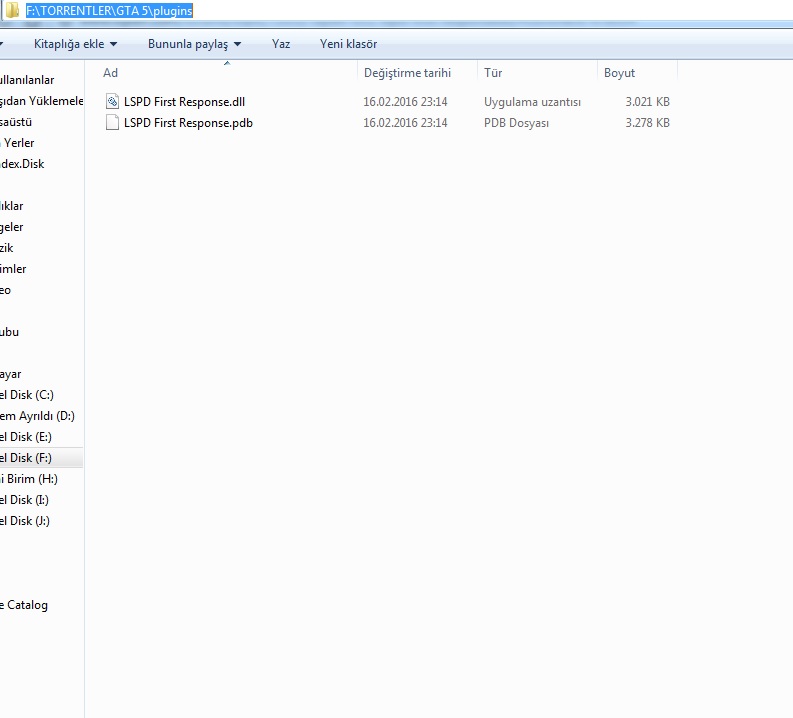793x718 pixels.
Task: Open Masaüstü in the sidebar
Action: 16,122
